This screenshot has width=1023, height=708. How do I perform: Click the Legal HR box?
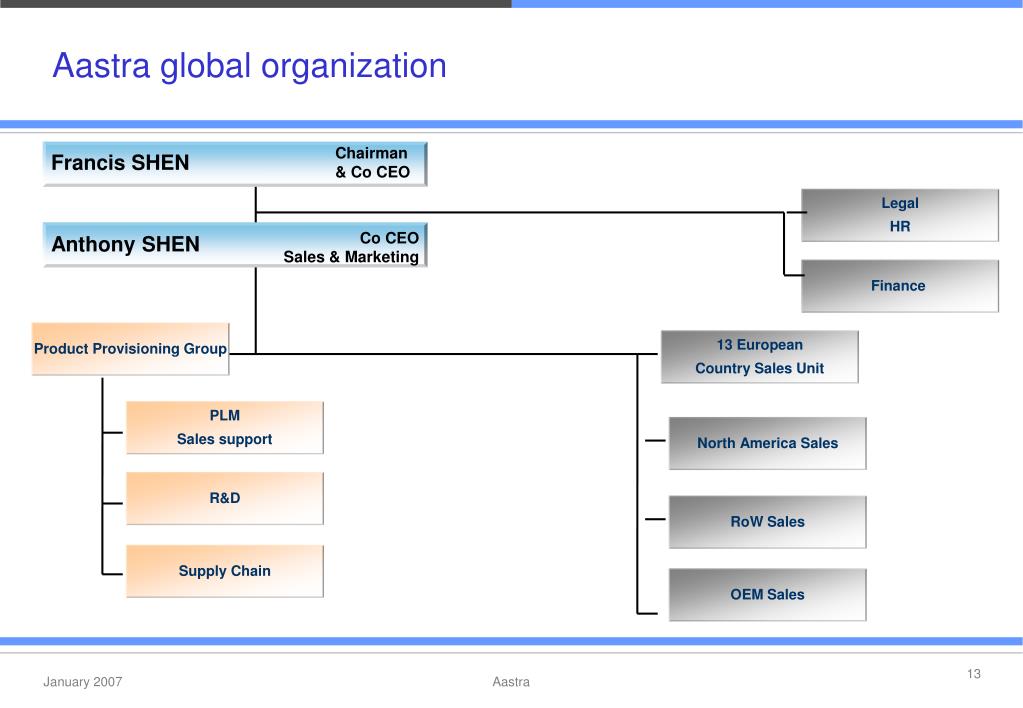pos(900,215)
